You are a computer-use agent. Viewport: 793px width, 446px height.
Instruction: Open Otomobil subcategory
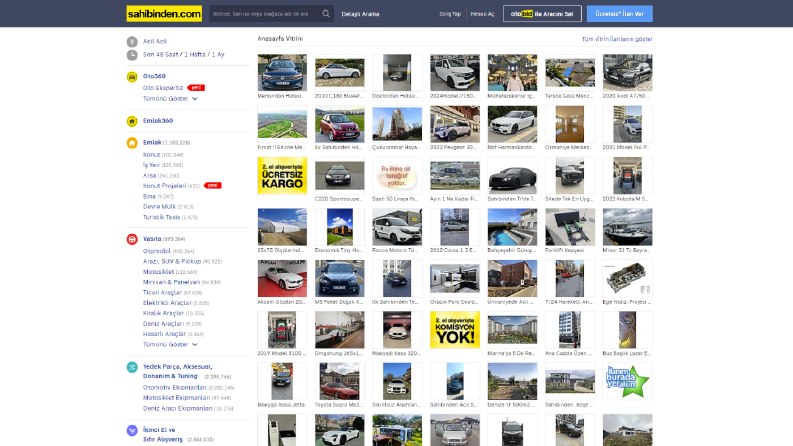point(157,251)
